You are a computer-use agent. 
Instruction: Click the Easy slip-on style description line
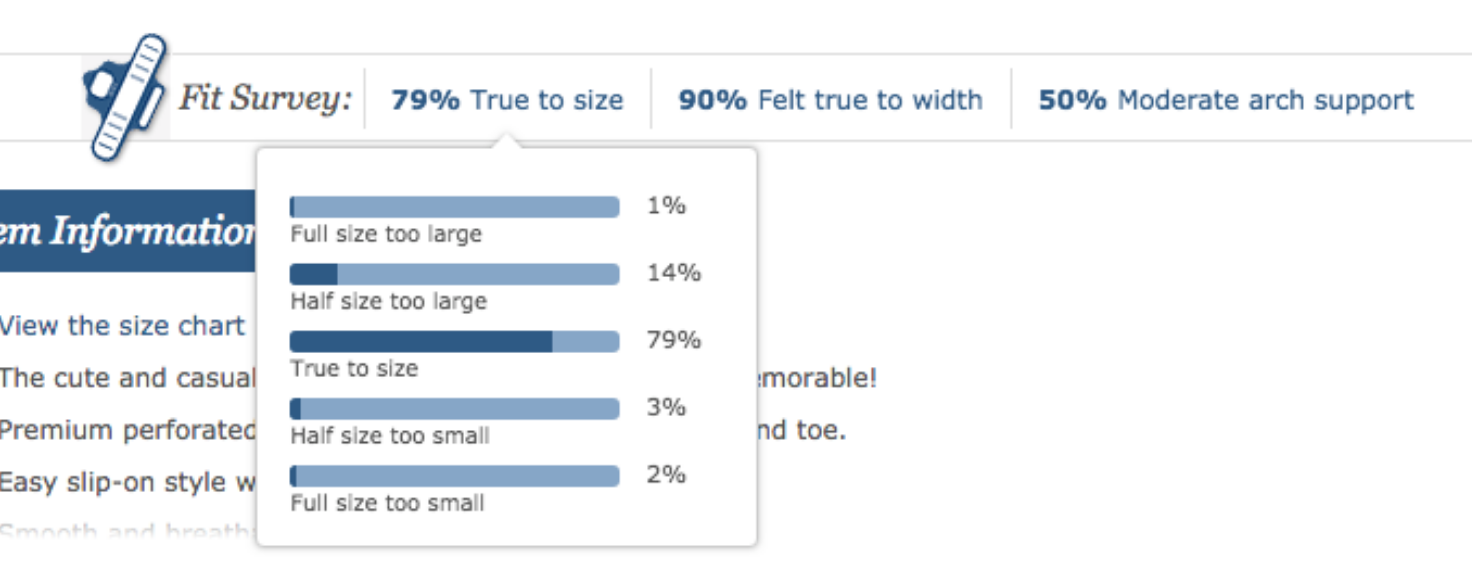128,482
